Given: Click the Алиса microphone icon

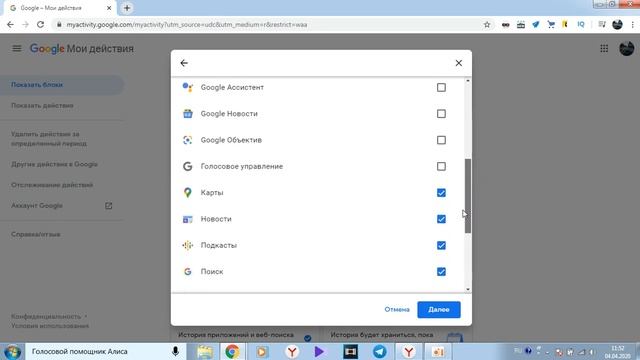Looking at the screenshot, I should point(175,351).
